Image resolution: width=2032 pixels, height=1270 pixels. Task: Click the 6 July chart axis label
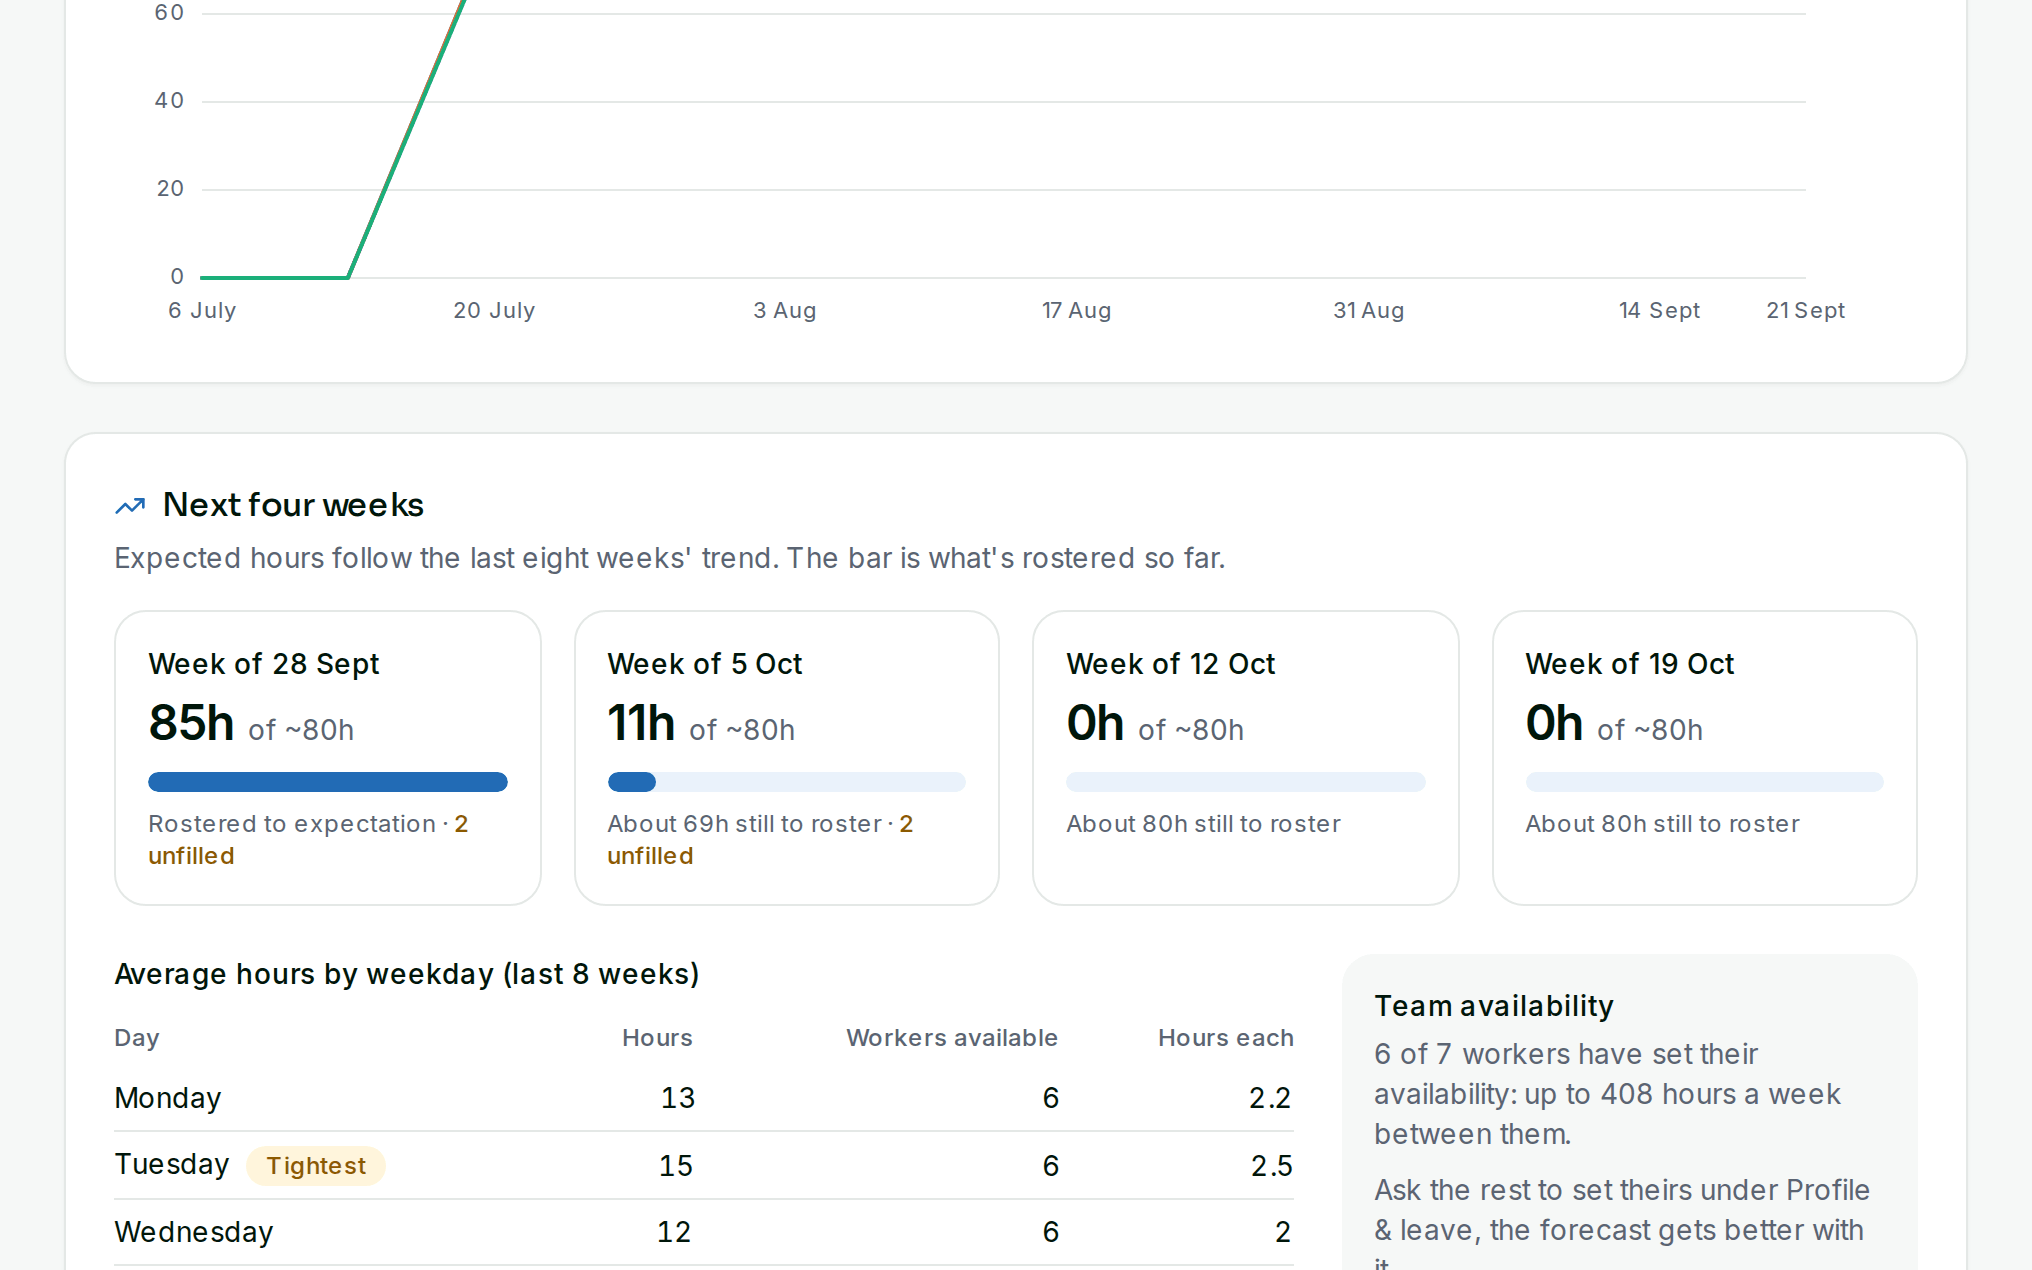coord(202,310)
